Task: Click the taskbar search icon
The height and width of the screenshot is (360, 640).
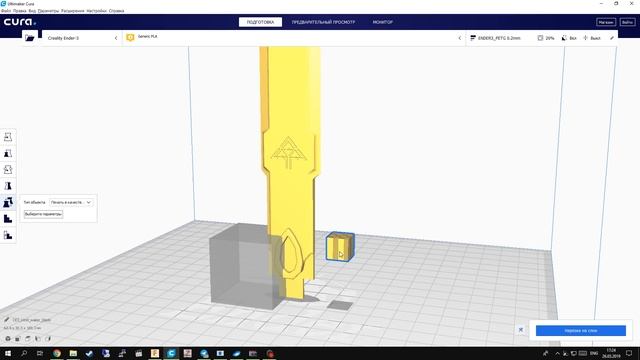Action: click(24, 353)
